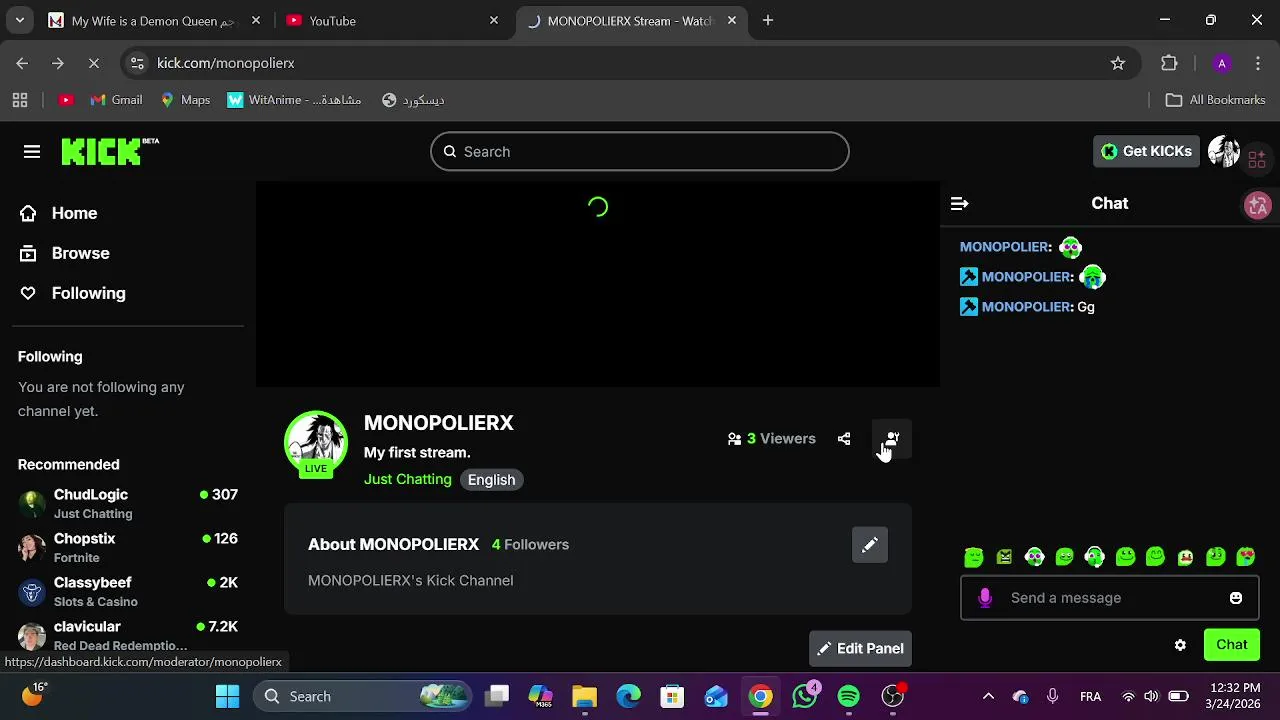Switch to the My Wife is a Demon Queen tab
1280x720 pixels.
[155, 21]
